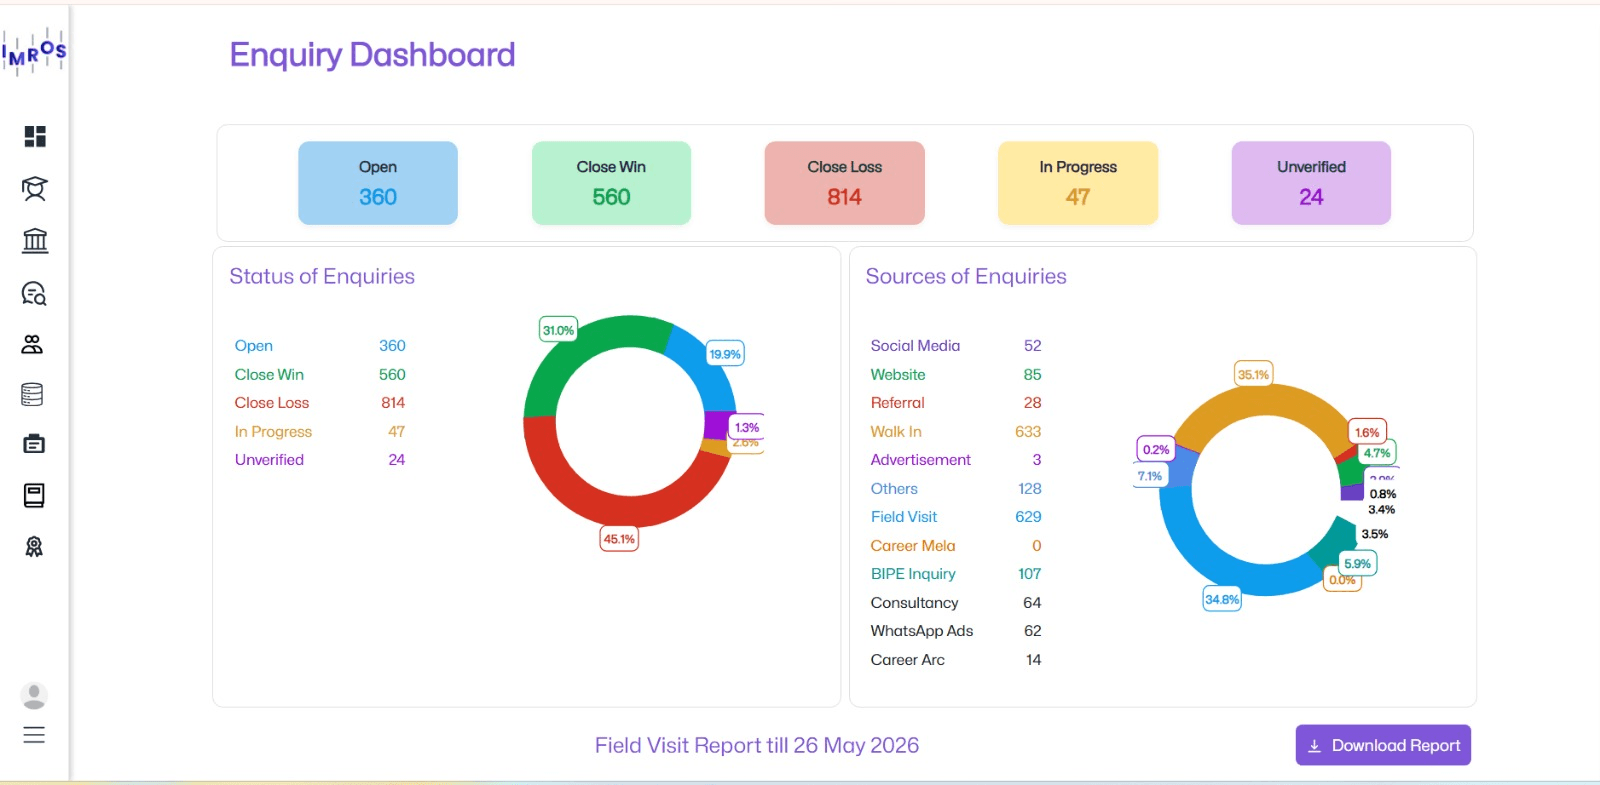The height and width of the screenshot is (785, 1600).
Task: Select the Open 360 summary card
Action: tap(378, 183)
